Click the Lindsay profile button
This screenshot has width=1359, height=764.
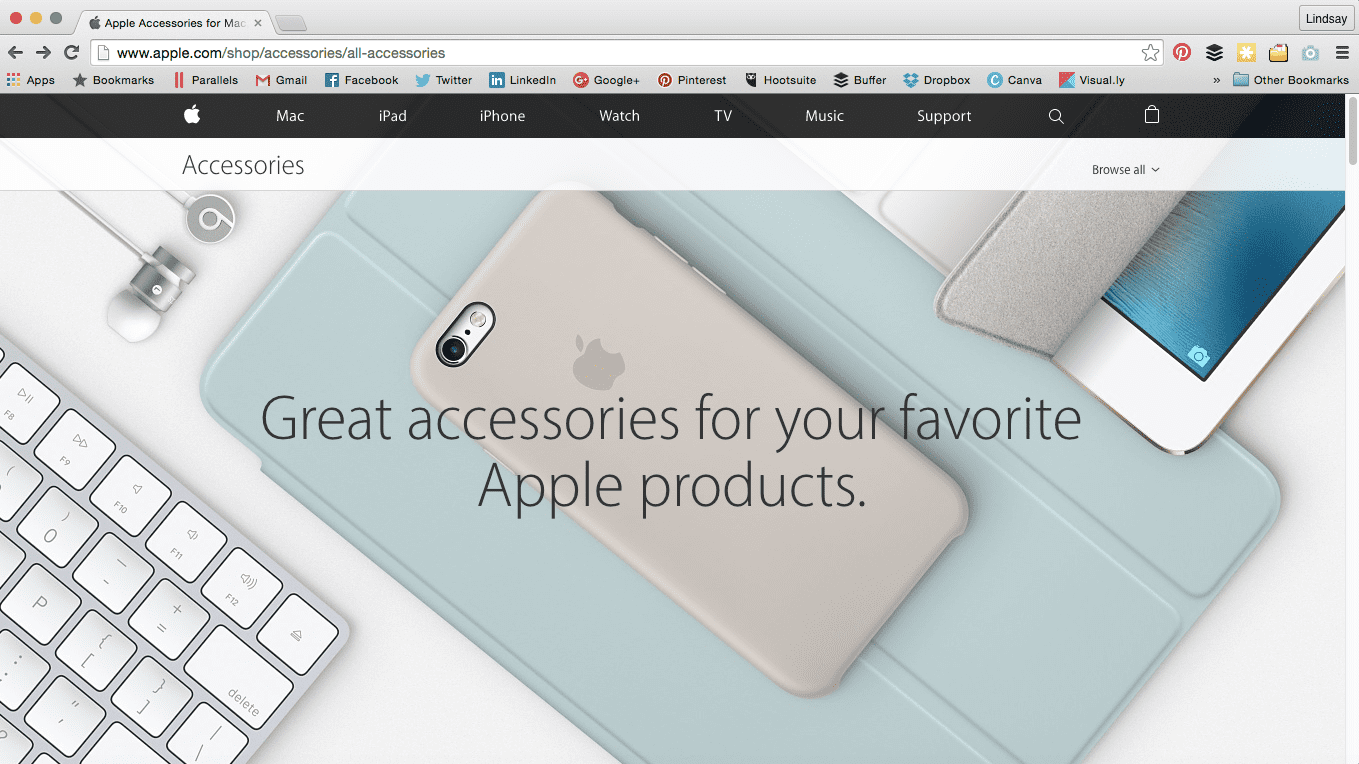[x=1326, y=19]
